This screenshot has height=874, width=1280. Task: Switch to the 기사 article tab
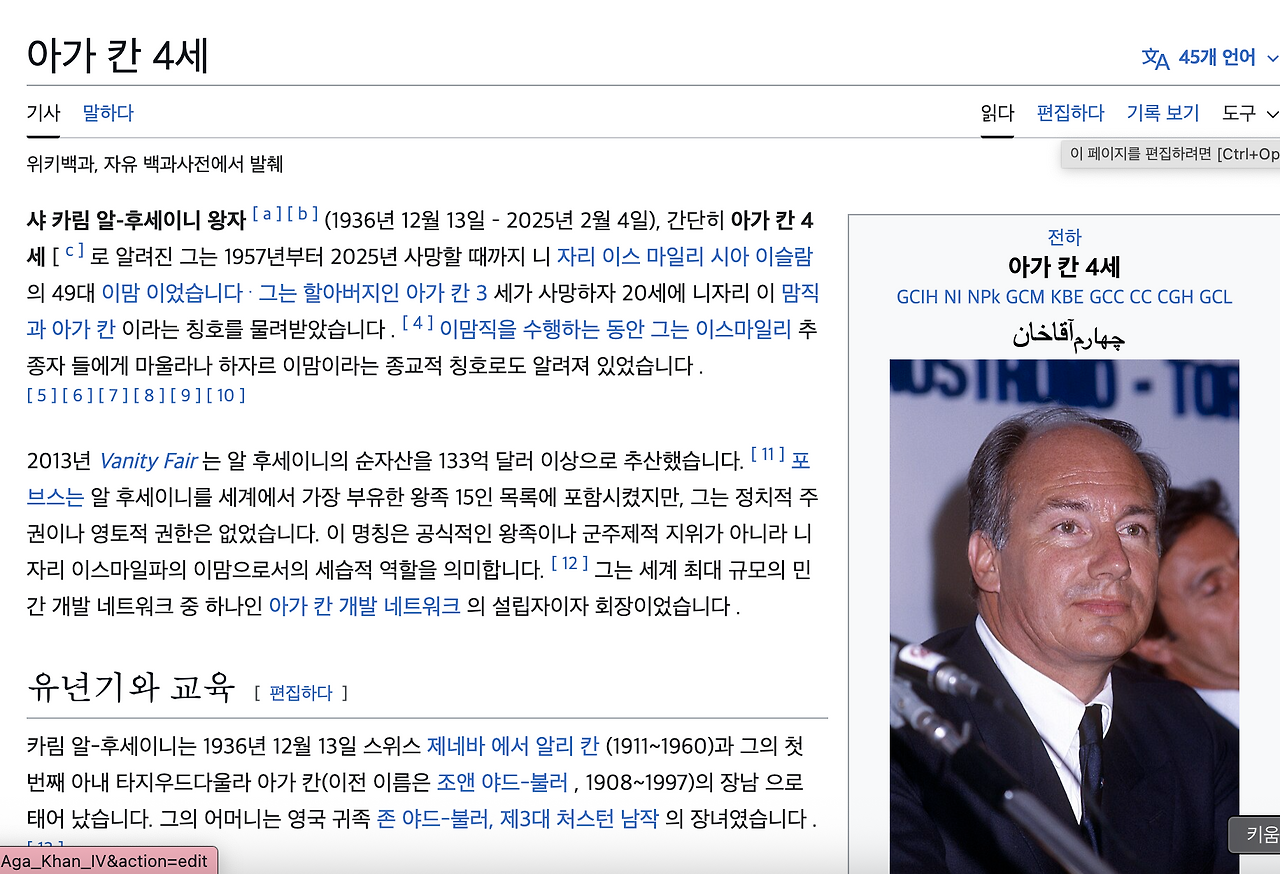point(43,113)
